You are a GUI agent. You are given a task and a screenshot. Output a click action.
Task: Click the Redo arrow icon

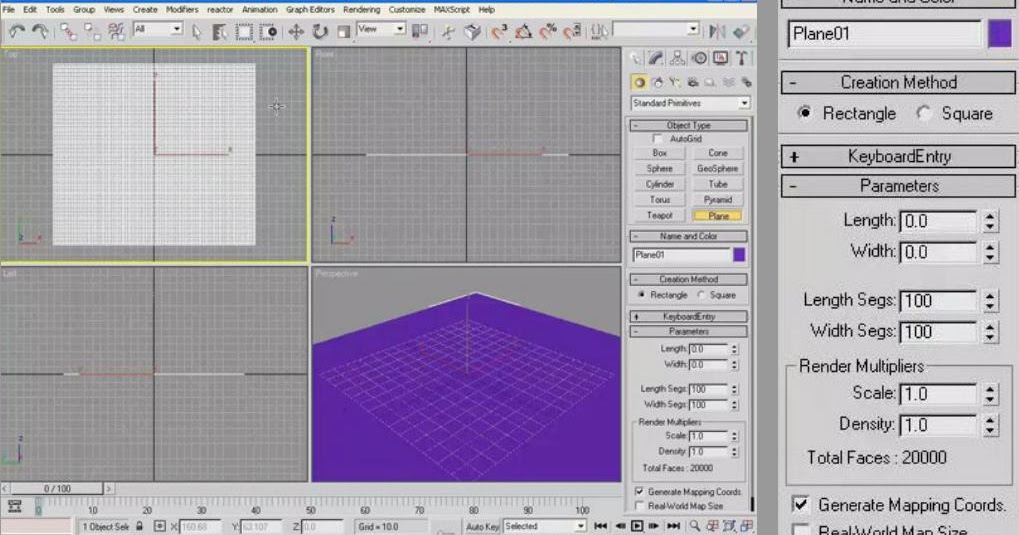tap(40, 31)
